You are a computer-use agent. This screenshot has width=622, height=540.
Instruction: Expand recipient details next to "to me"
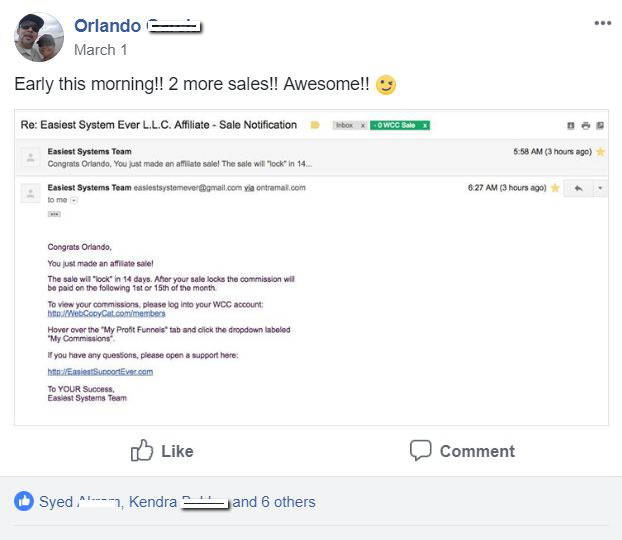(73, 200)
